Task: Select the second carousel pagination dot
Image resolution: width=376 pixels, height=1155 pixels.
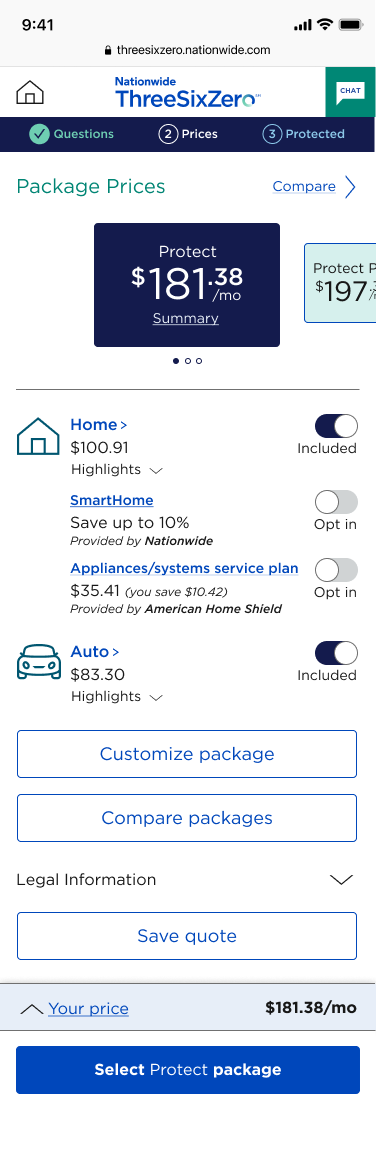Action: pos(187,361)
